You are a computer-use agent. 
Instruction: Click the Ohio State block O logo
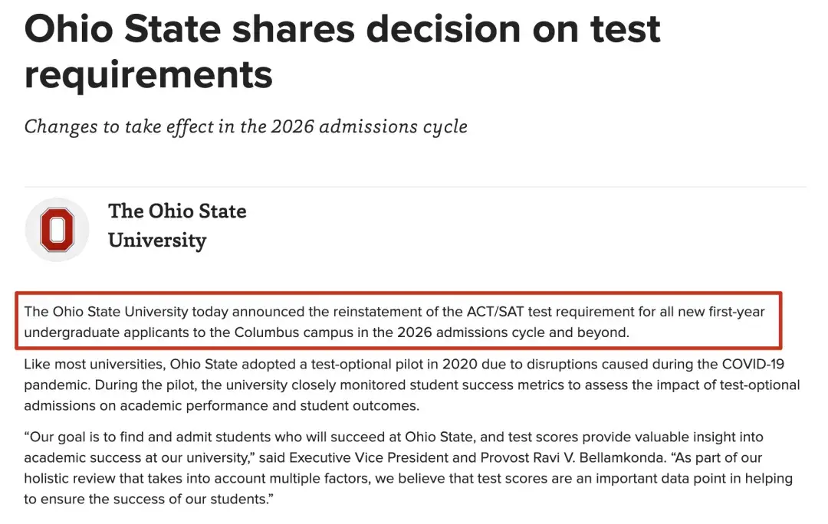point(57,230)
